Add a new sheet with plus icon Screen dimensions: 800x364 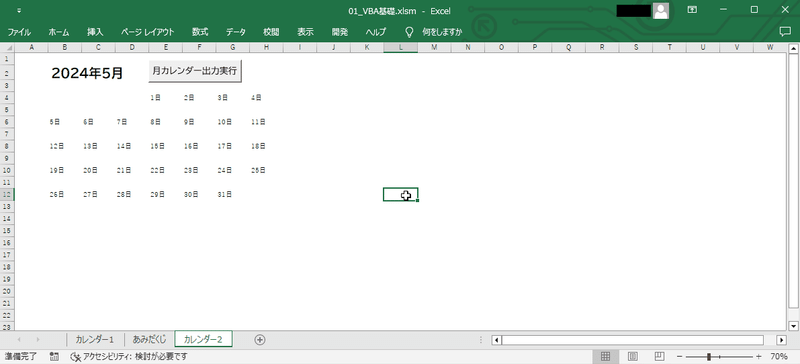pos(260,339)
